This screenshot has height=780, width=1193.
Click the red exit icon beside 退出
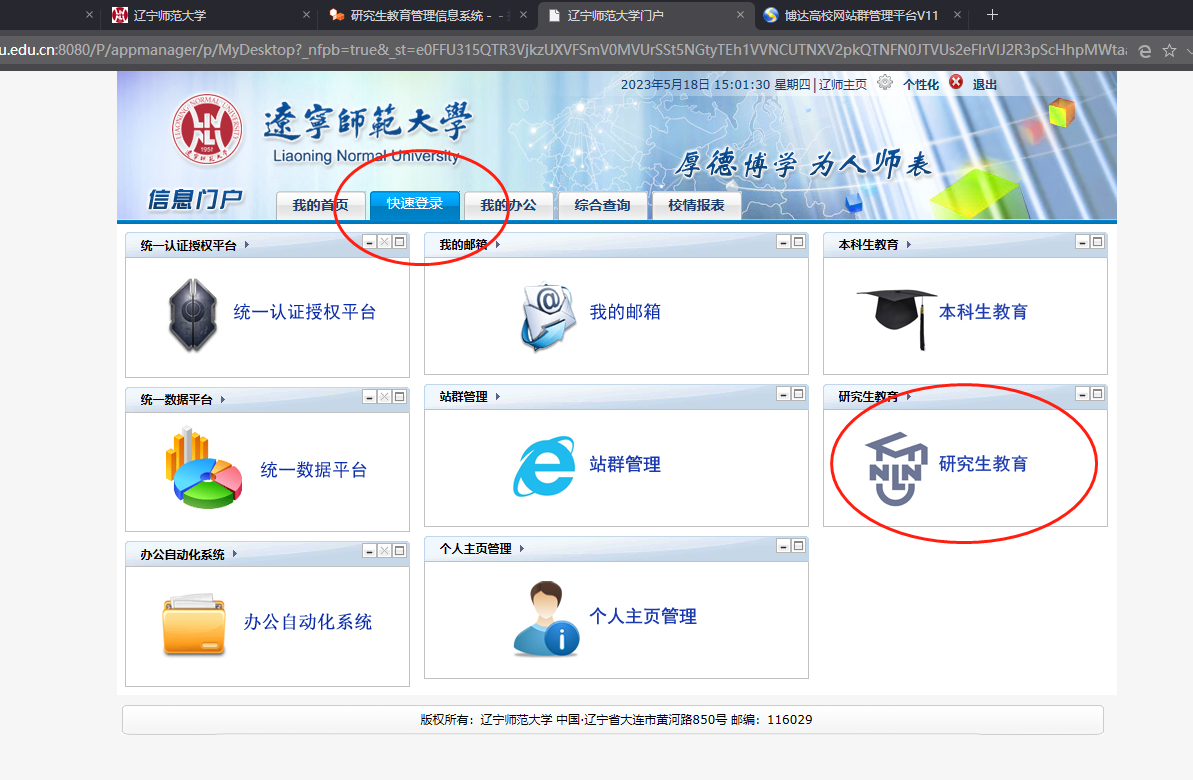[956, 82]
